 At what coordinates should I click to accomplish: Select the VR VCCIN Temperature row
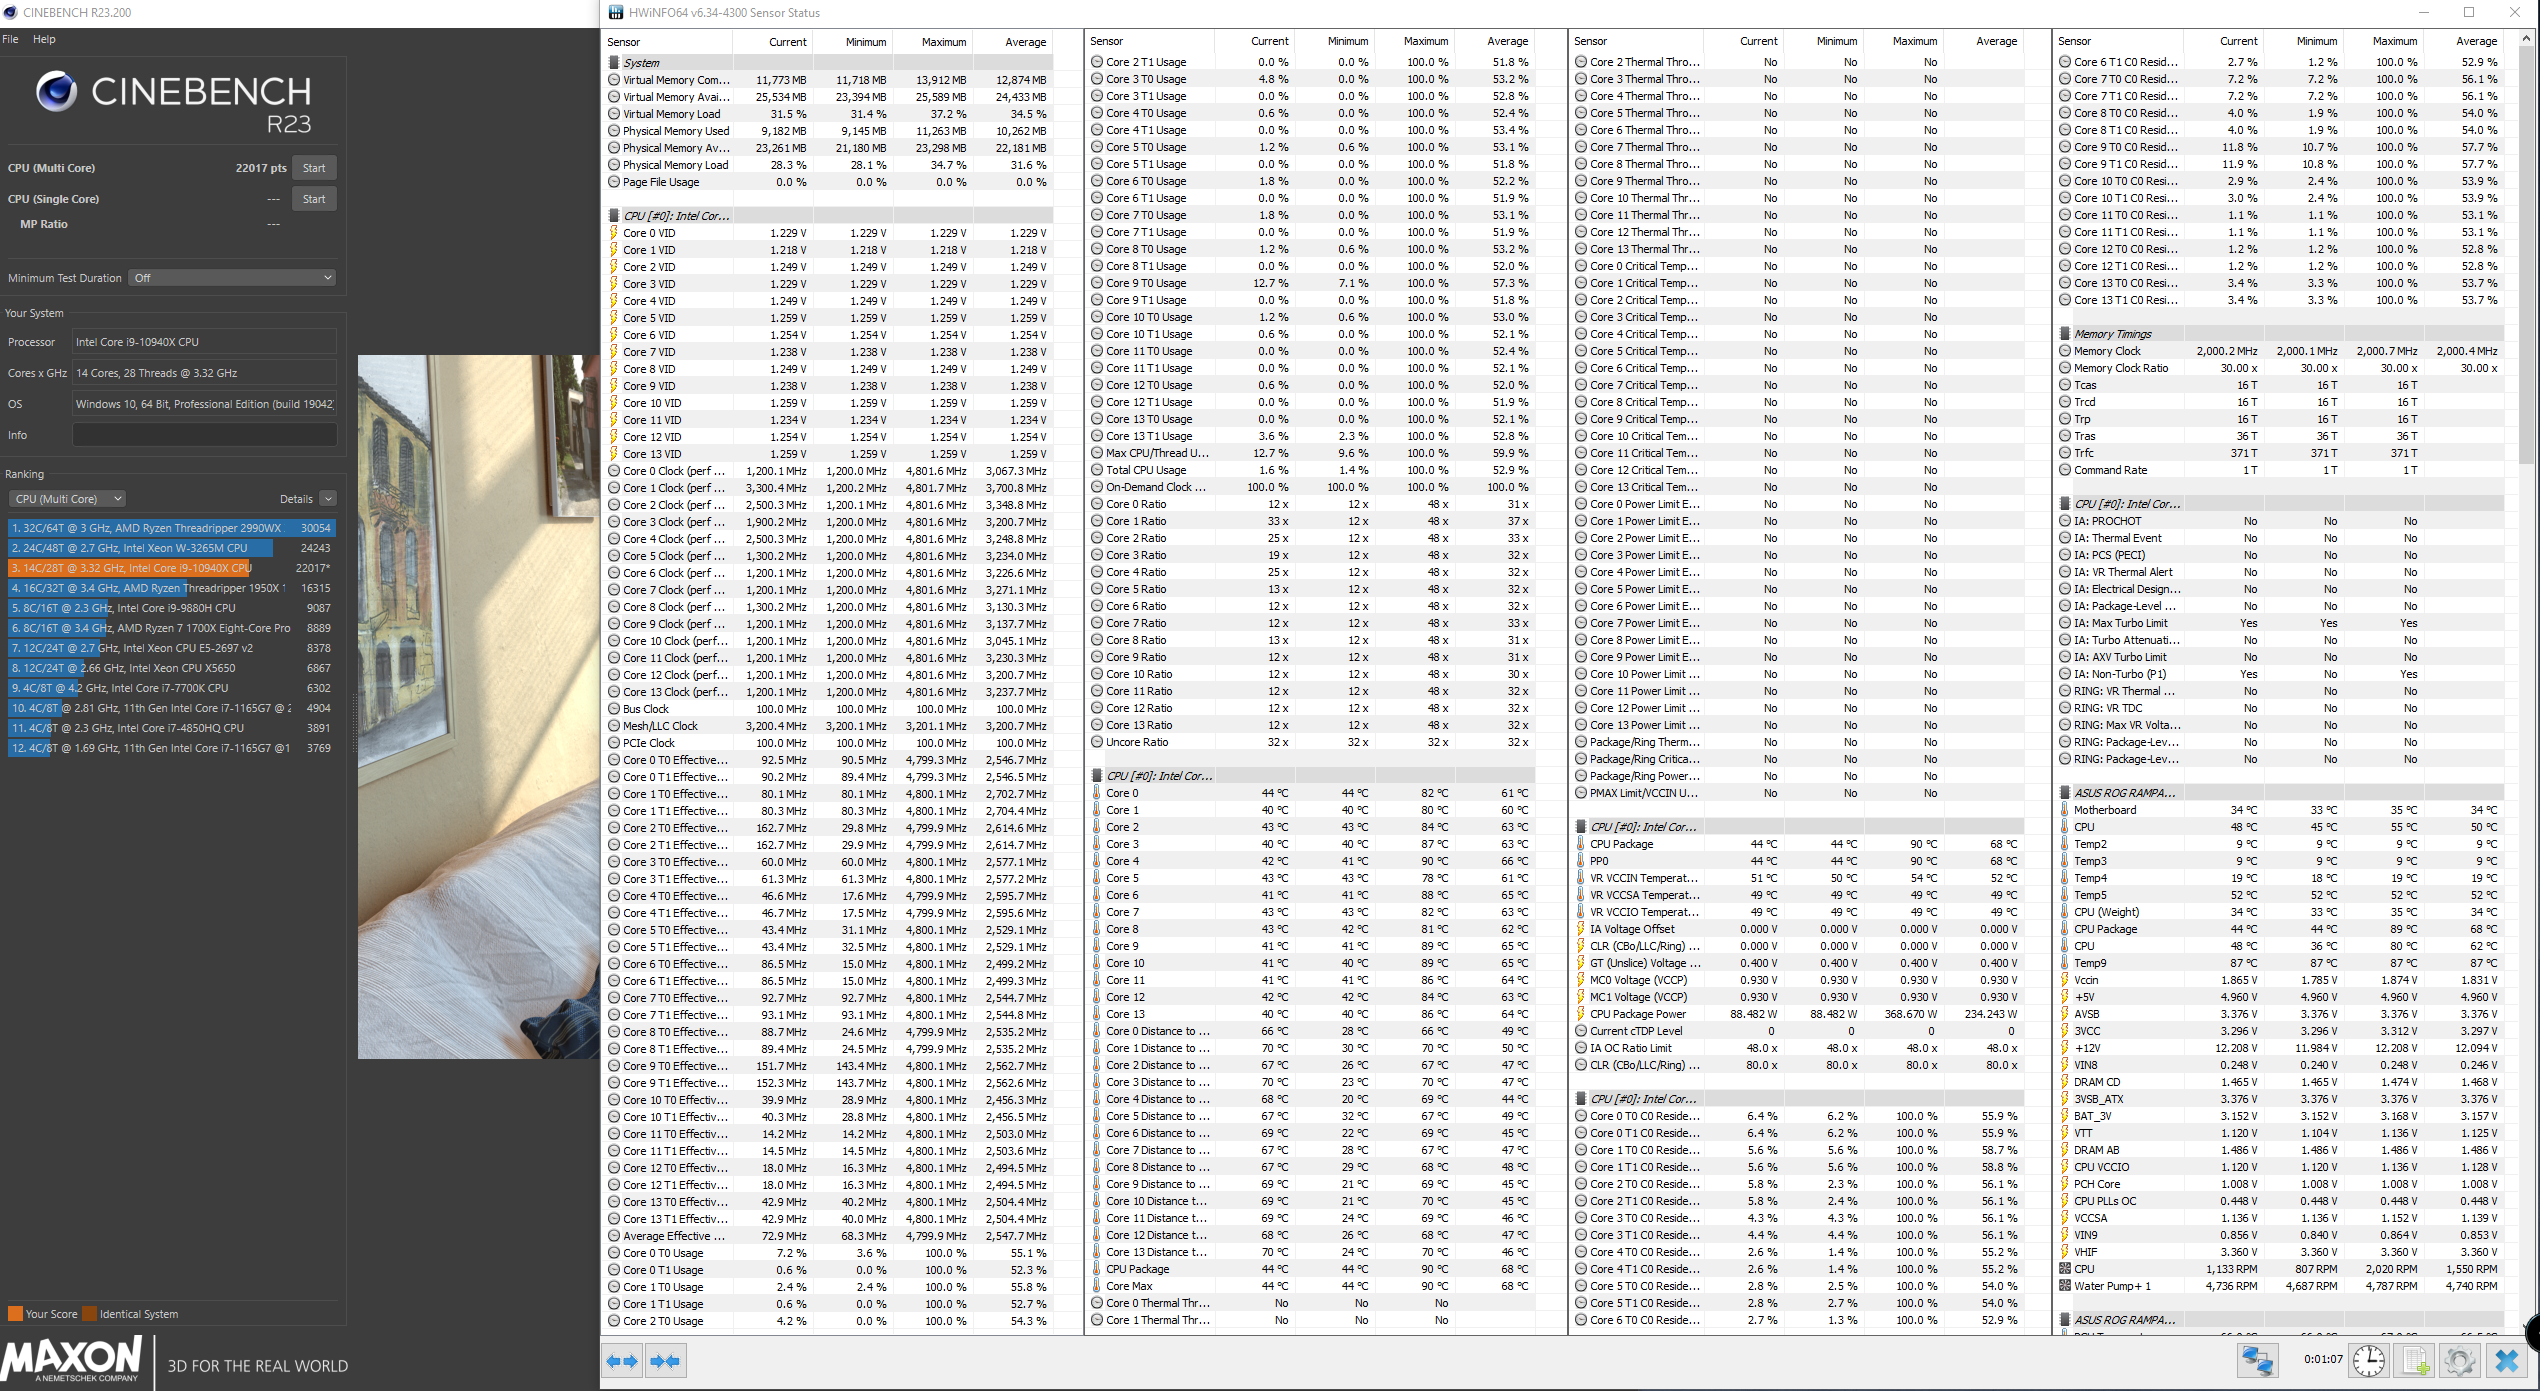point(1797,878)
